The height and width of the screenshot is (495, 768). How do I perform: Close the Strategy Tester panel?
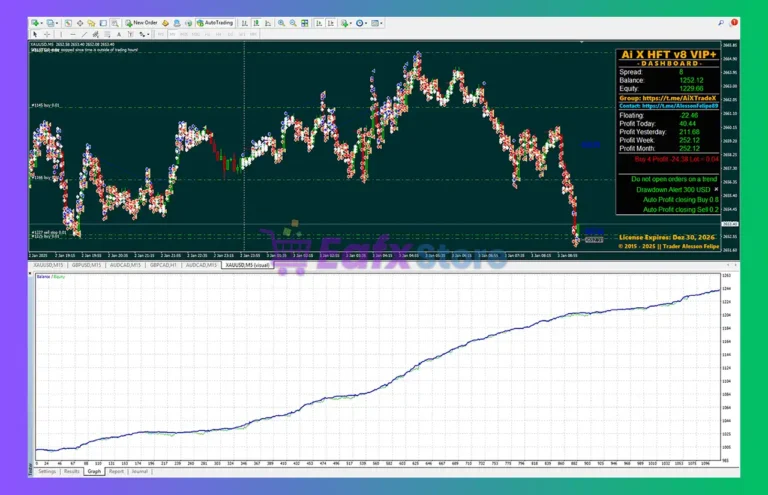pyautogui.click(x=30, y=274)
